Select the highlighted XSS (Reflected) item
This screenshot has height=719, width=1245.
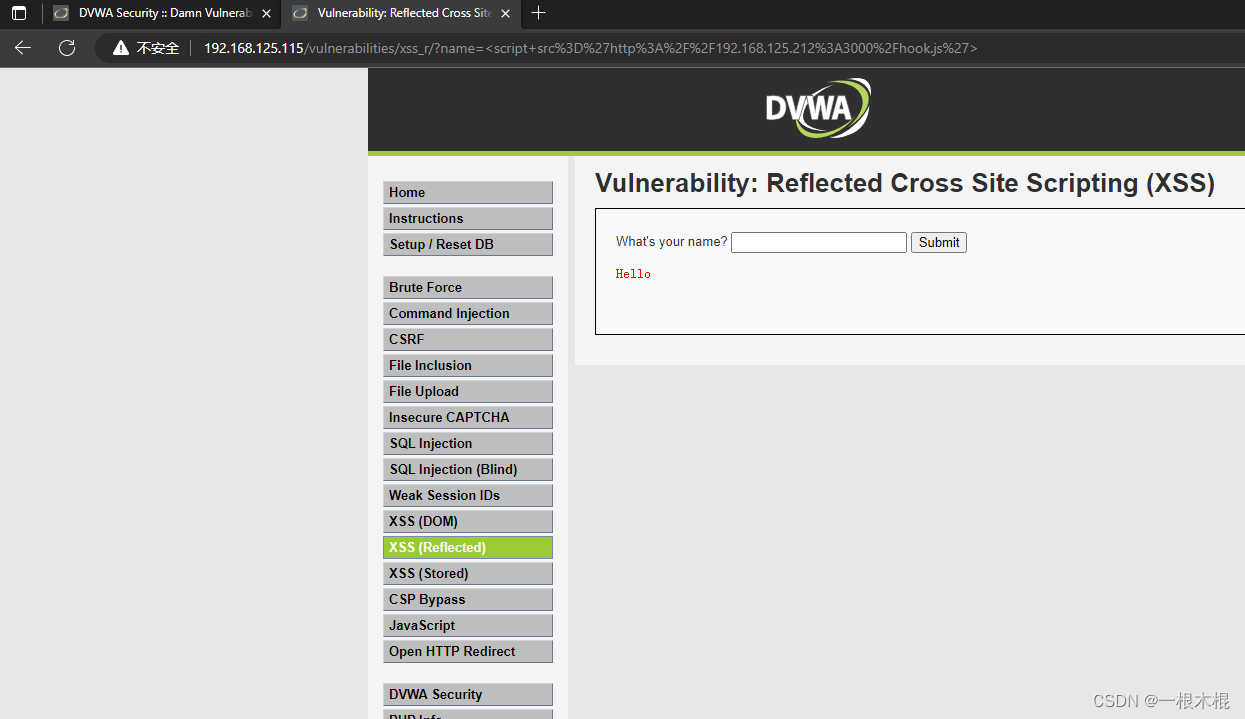coord(468,547)
